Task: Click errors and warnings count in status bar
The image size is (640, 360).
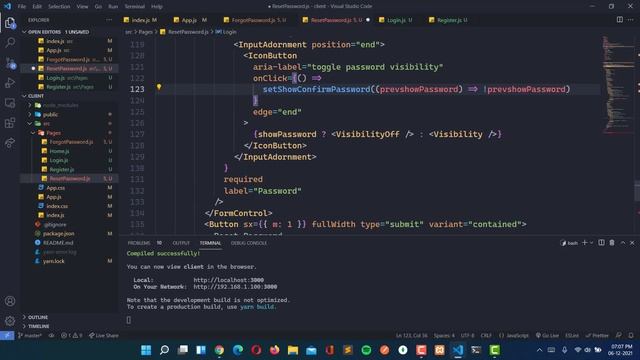Action: [x=71, y=335]
